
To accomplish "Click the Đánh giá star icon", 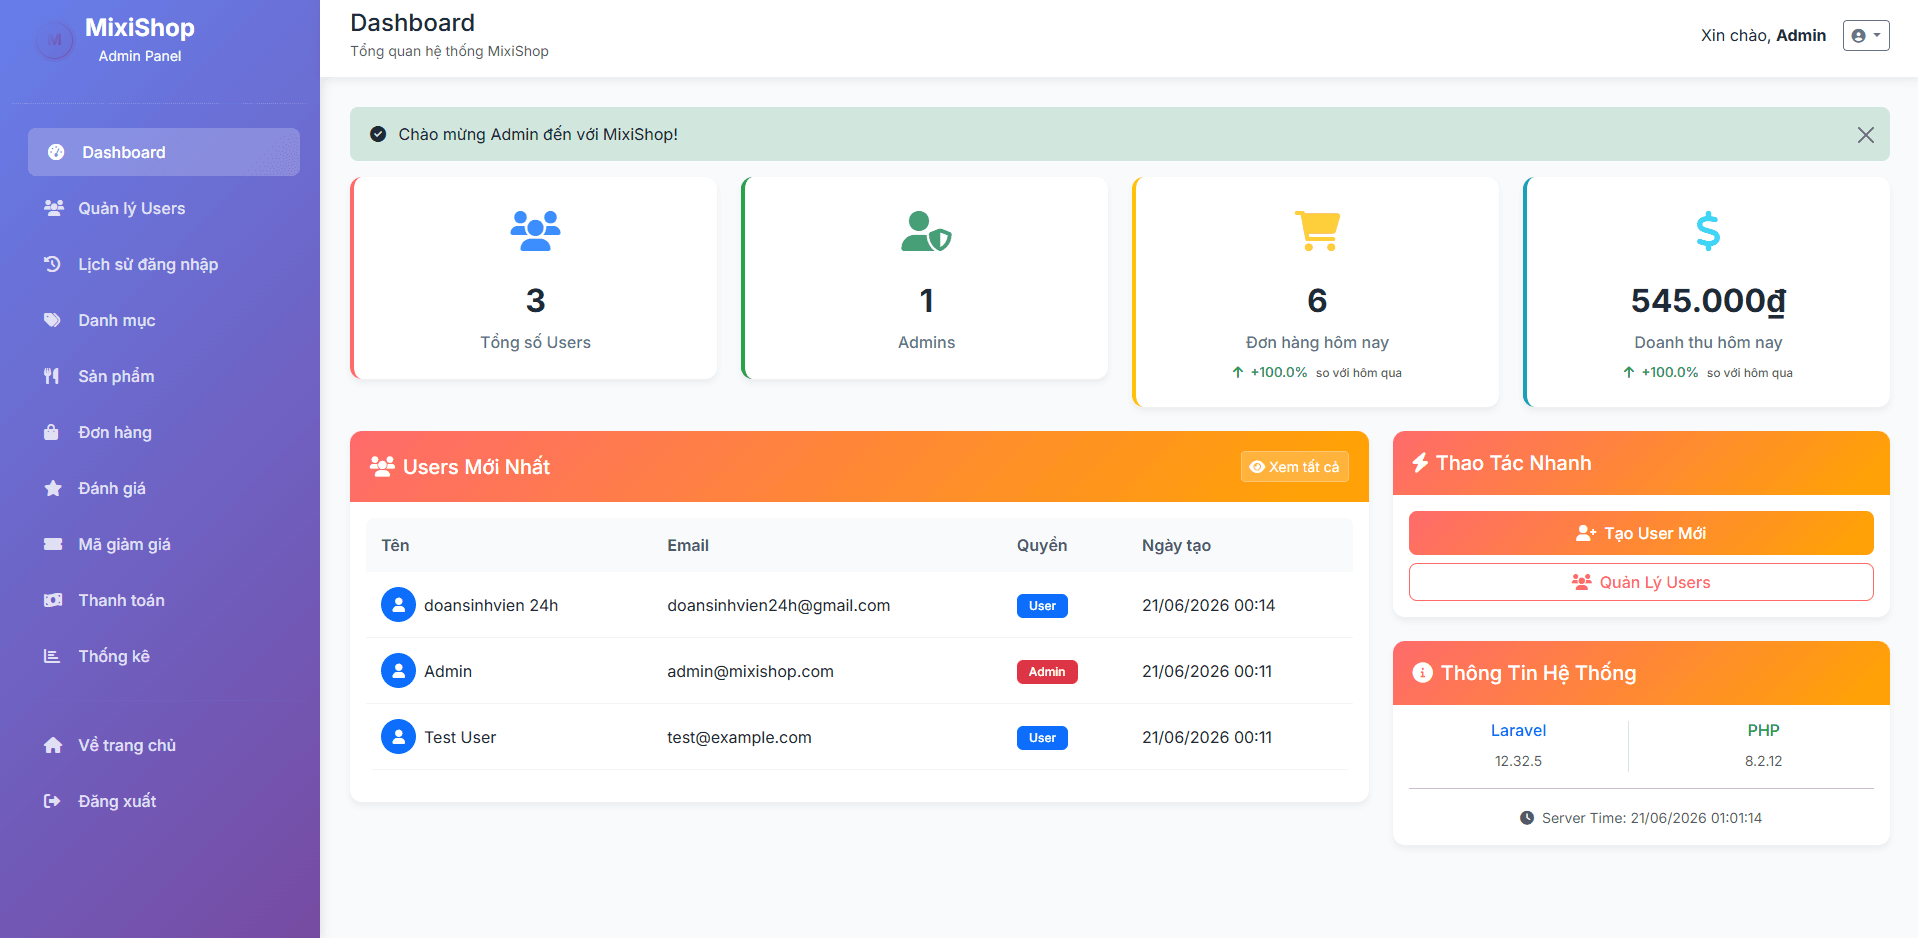I will [x=53, y=488].
